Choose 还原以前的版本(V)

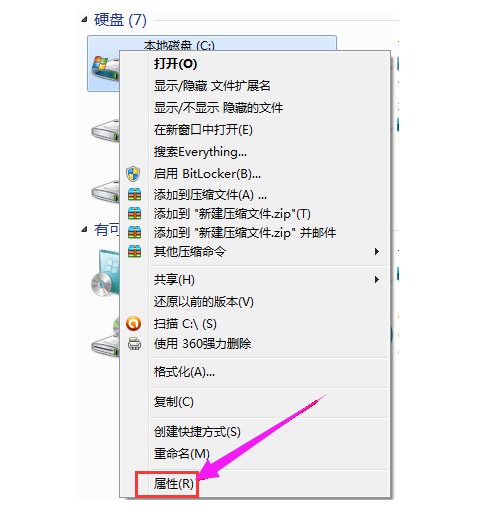coord(204,302)
